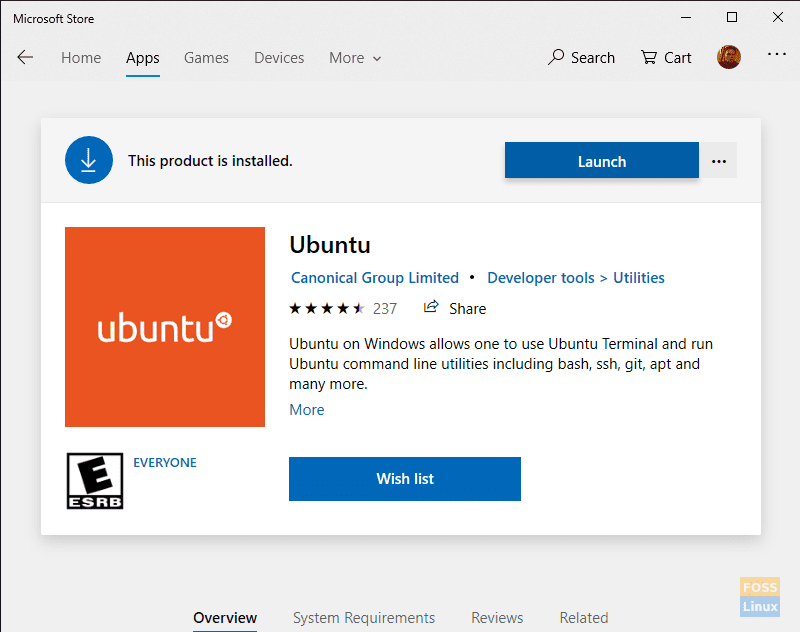This screenshot has height=632, width=800.
Task: Open the Developer tools category link
Action: [541, 277]
